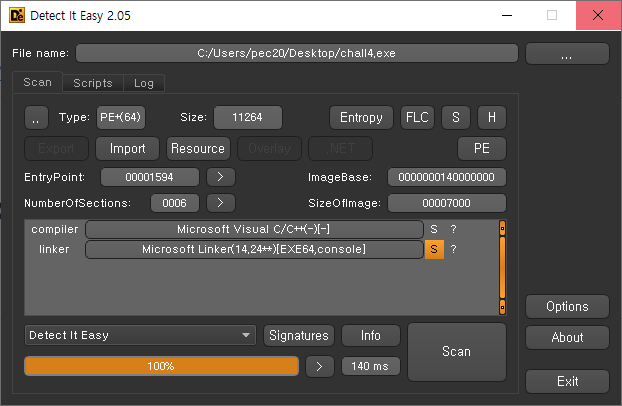Image resolution: width=622 pixels, height=406 pixels.
Task: Expand the Detect It Easy engine dropdown
Action: click(140, 335)
